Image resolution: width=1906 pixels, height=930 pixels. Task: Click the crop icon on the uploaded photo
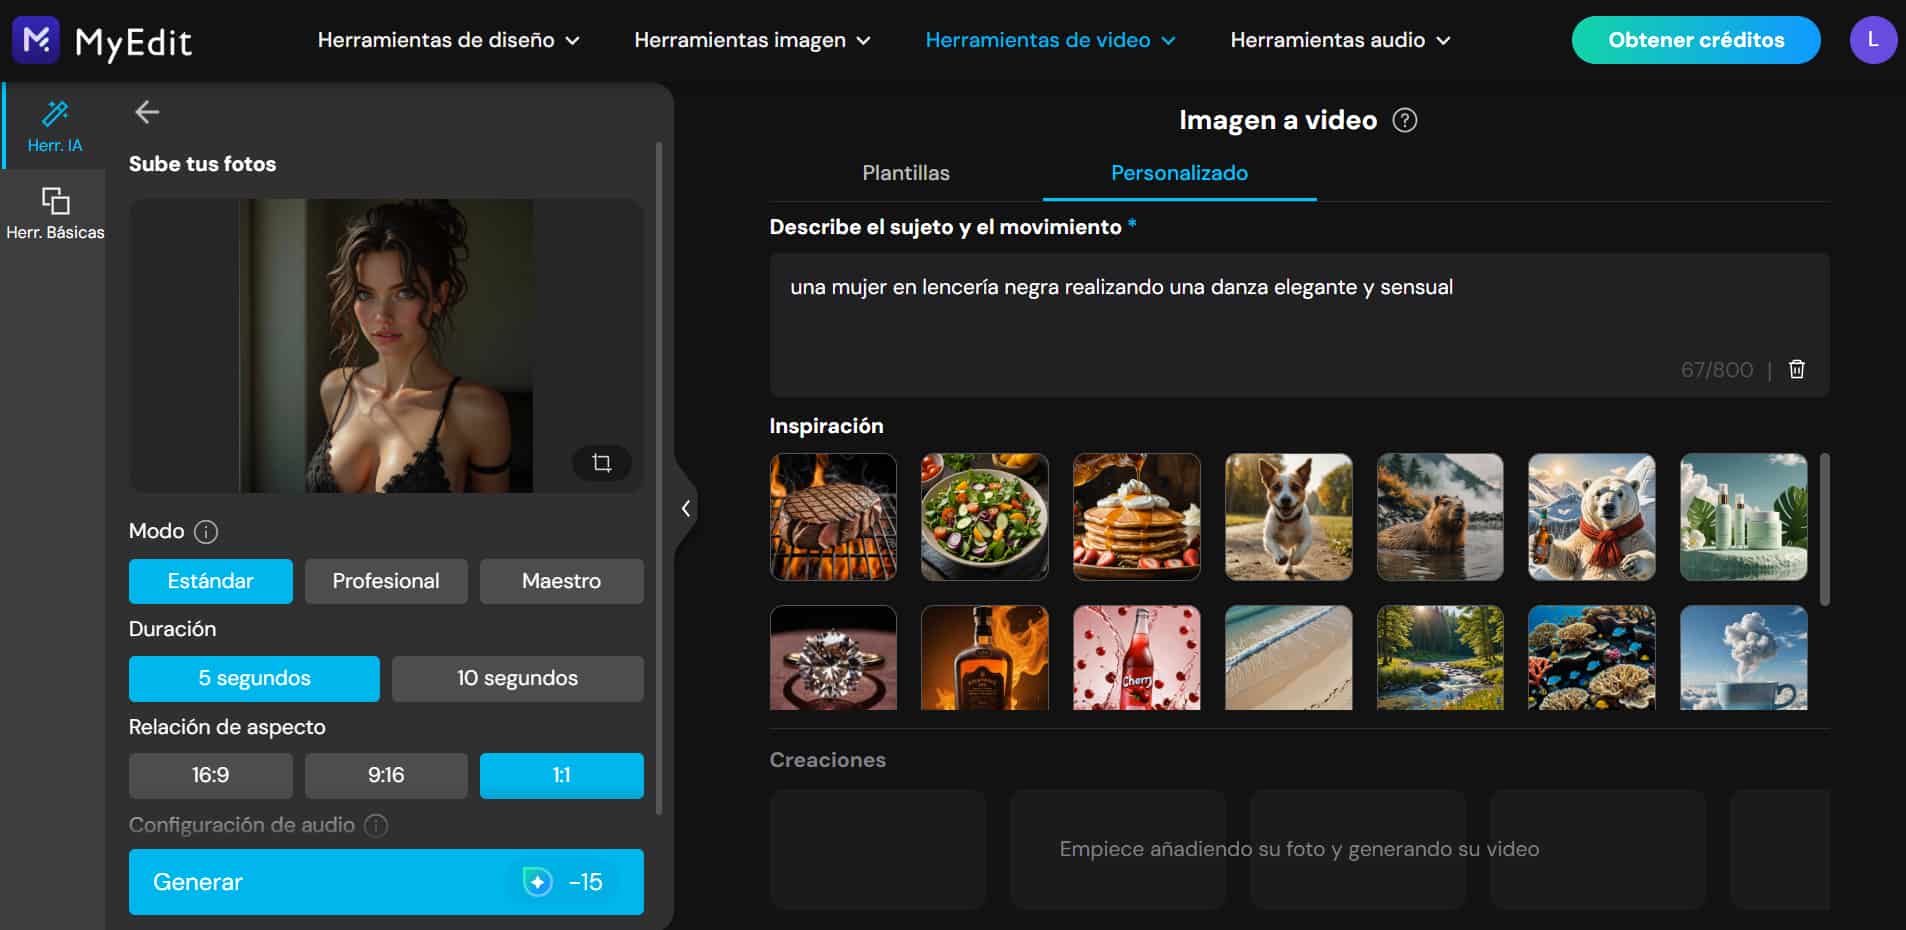pos(601,463)
